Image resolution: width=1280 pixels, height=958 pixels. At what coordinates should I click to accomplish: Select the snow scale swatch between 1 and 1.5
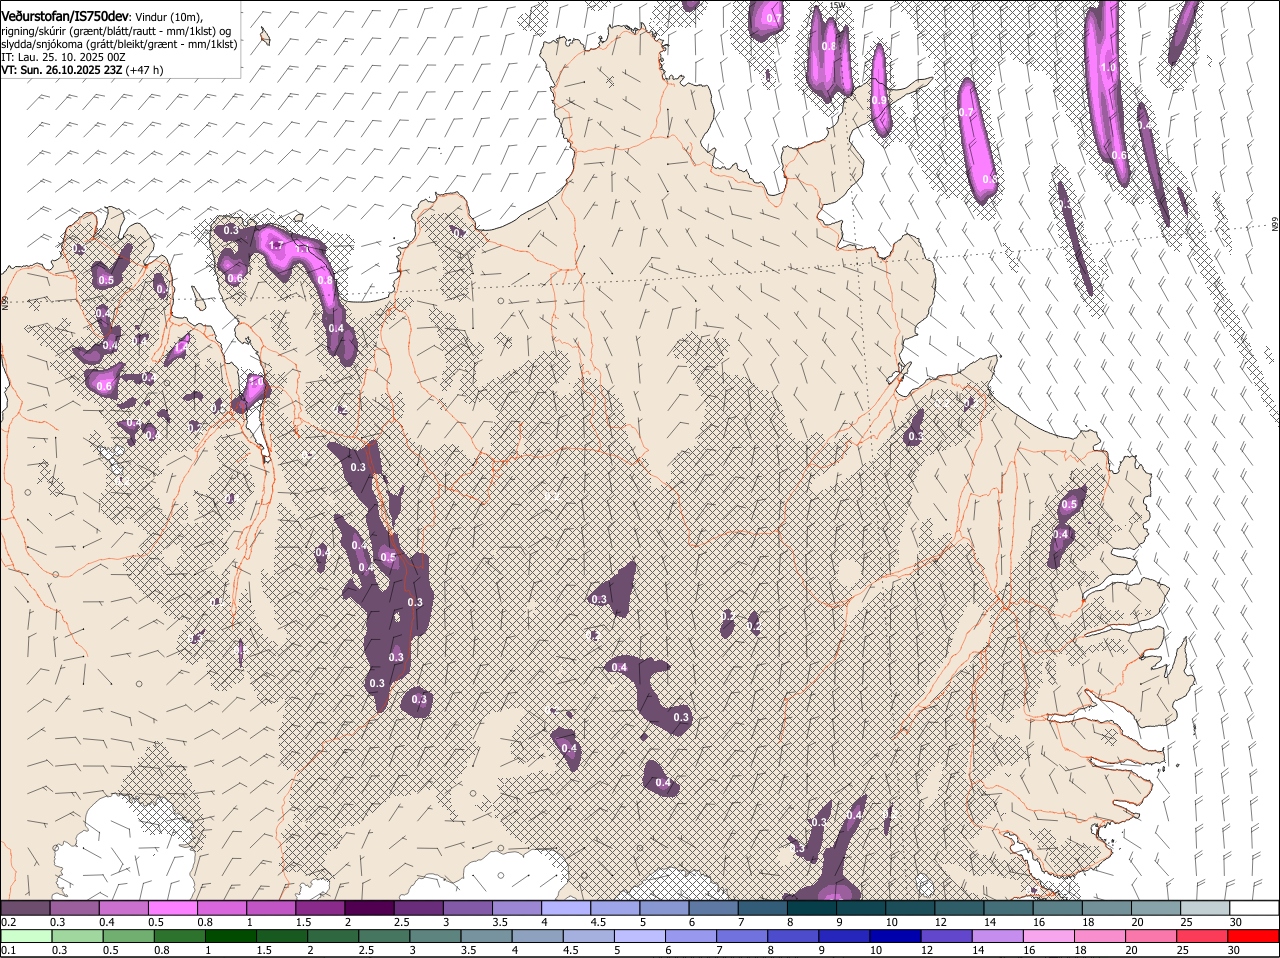pos(271,907)
